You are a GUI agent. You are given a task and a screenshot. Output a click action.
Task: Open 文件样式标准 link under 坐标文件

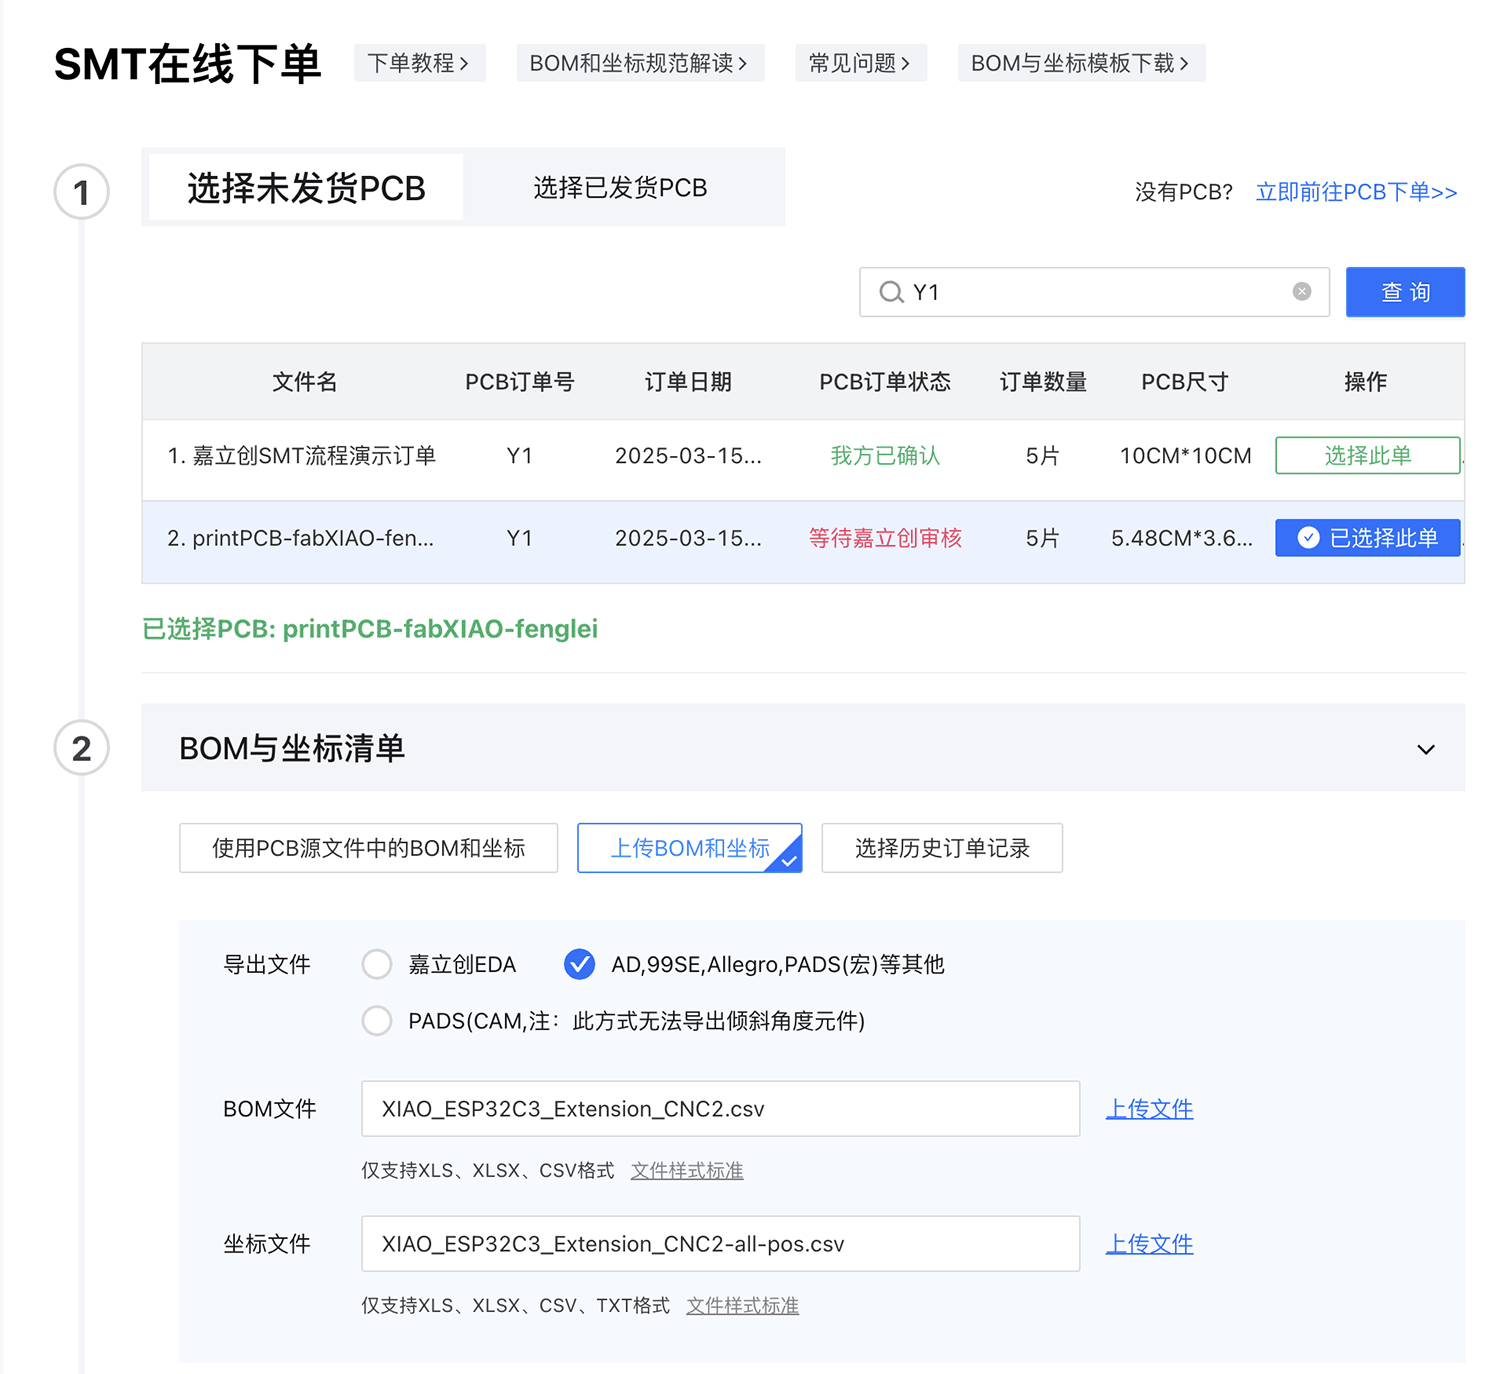[x=742, y=1306]
